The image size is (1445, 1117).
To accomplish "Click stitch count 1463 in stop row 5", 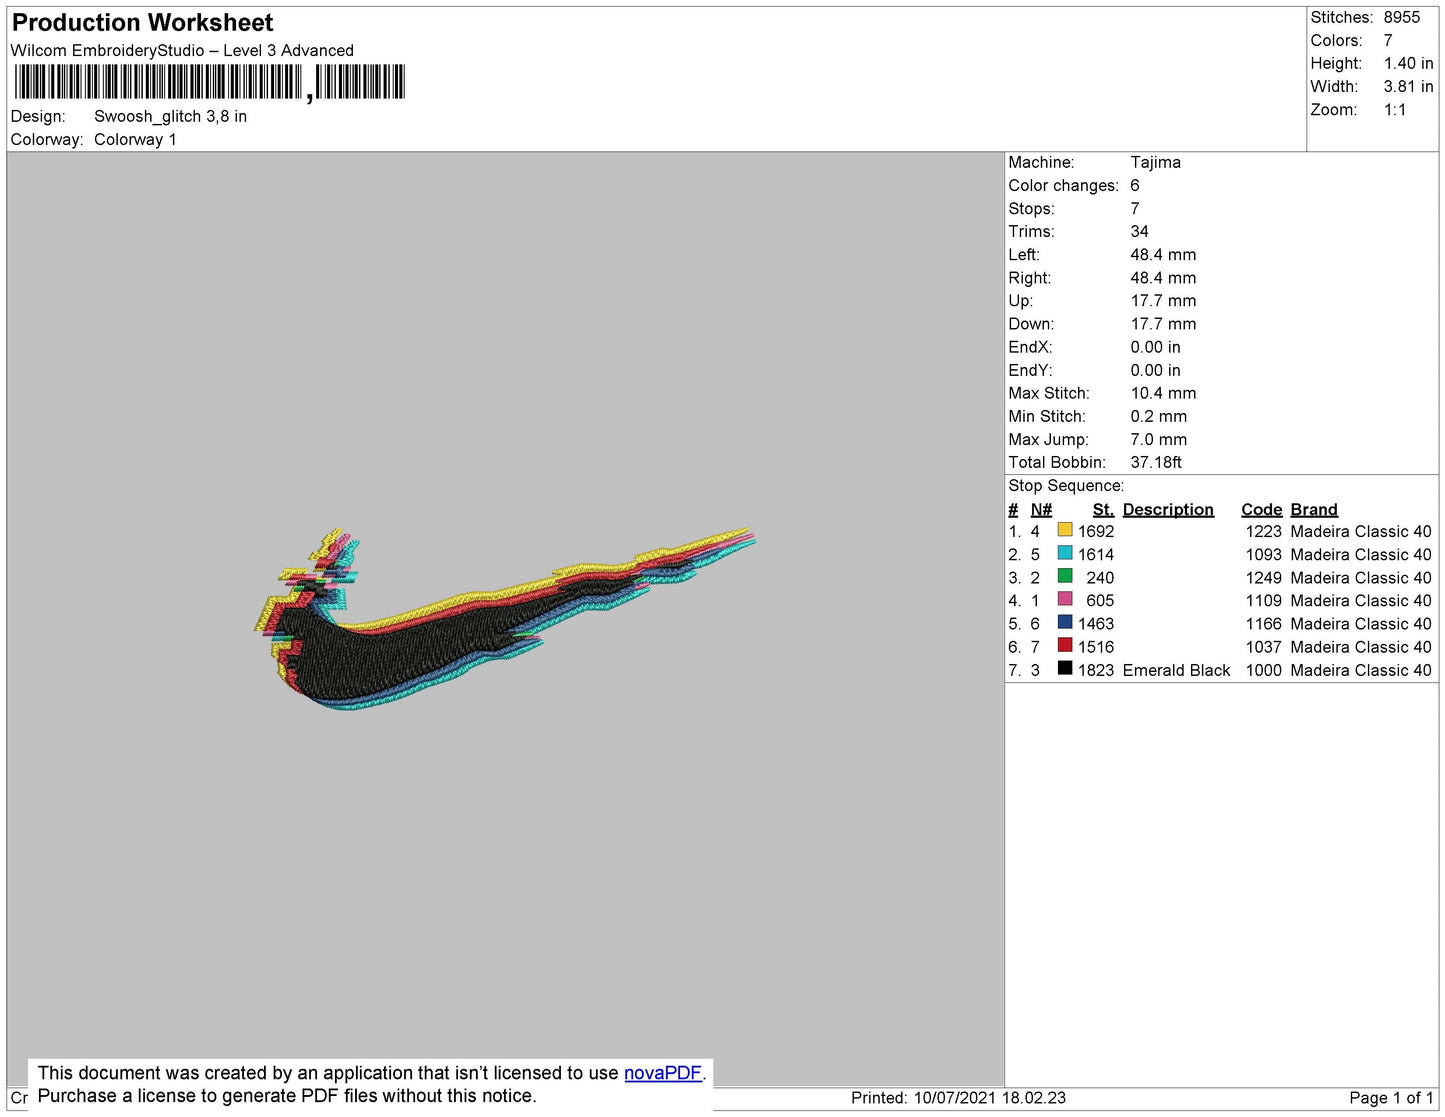I will [x=1096, y=623].
